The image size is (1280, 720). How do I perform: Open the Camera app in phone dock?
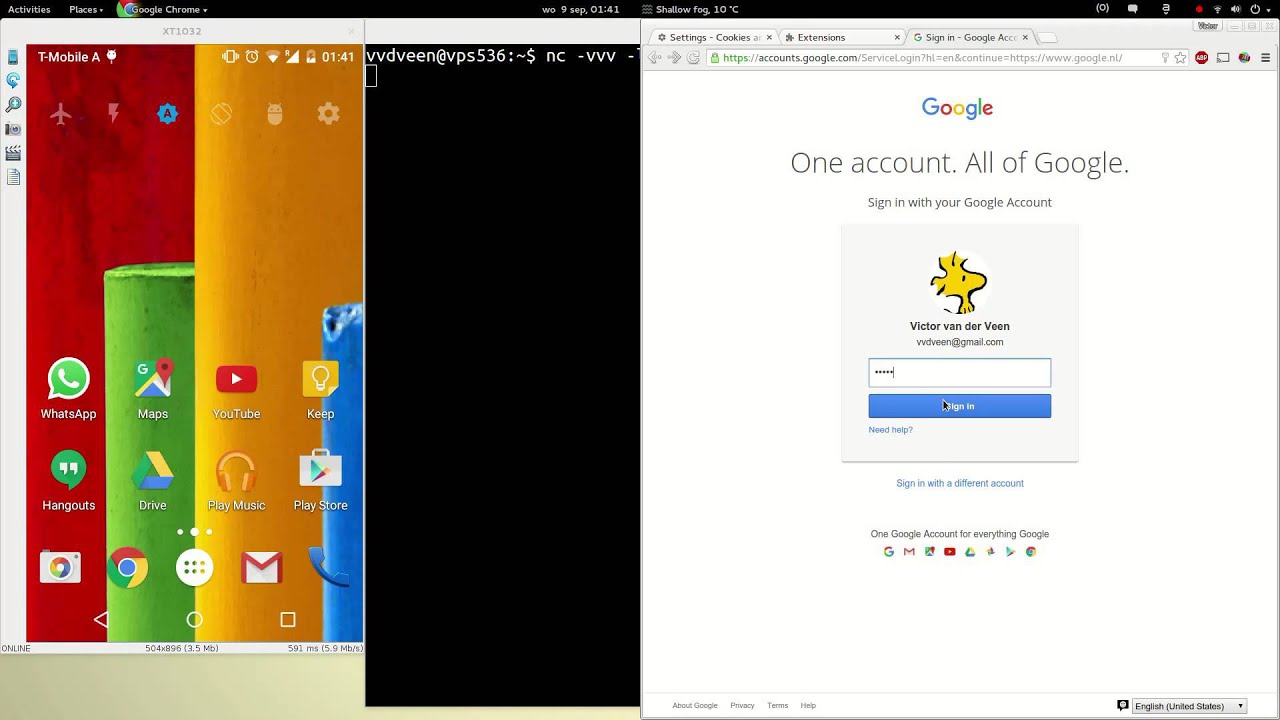(60, 568)
